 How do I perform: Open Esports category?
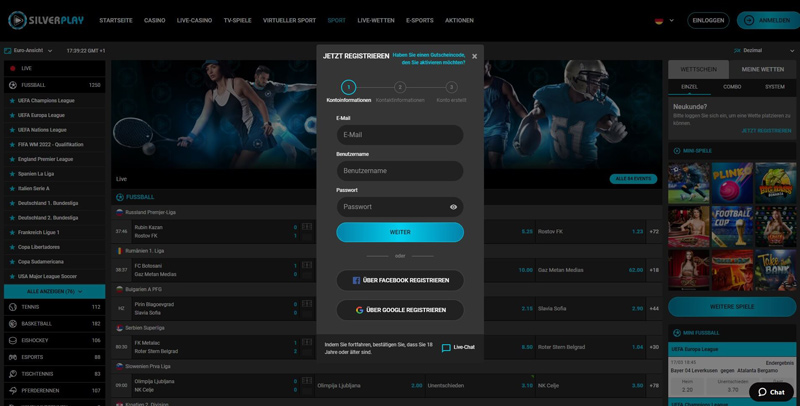[55, 357]
